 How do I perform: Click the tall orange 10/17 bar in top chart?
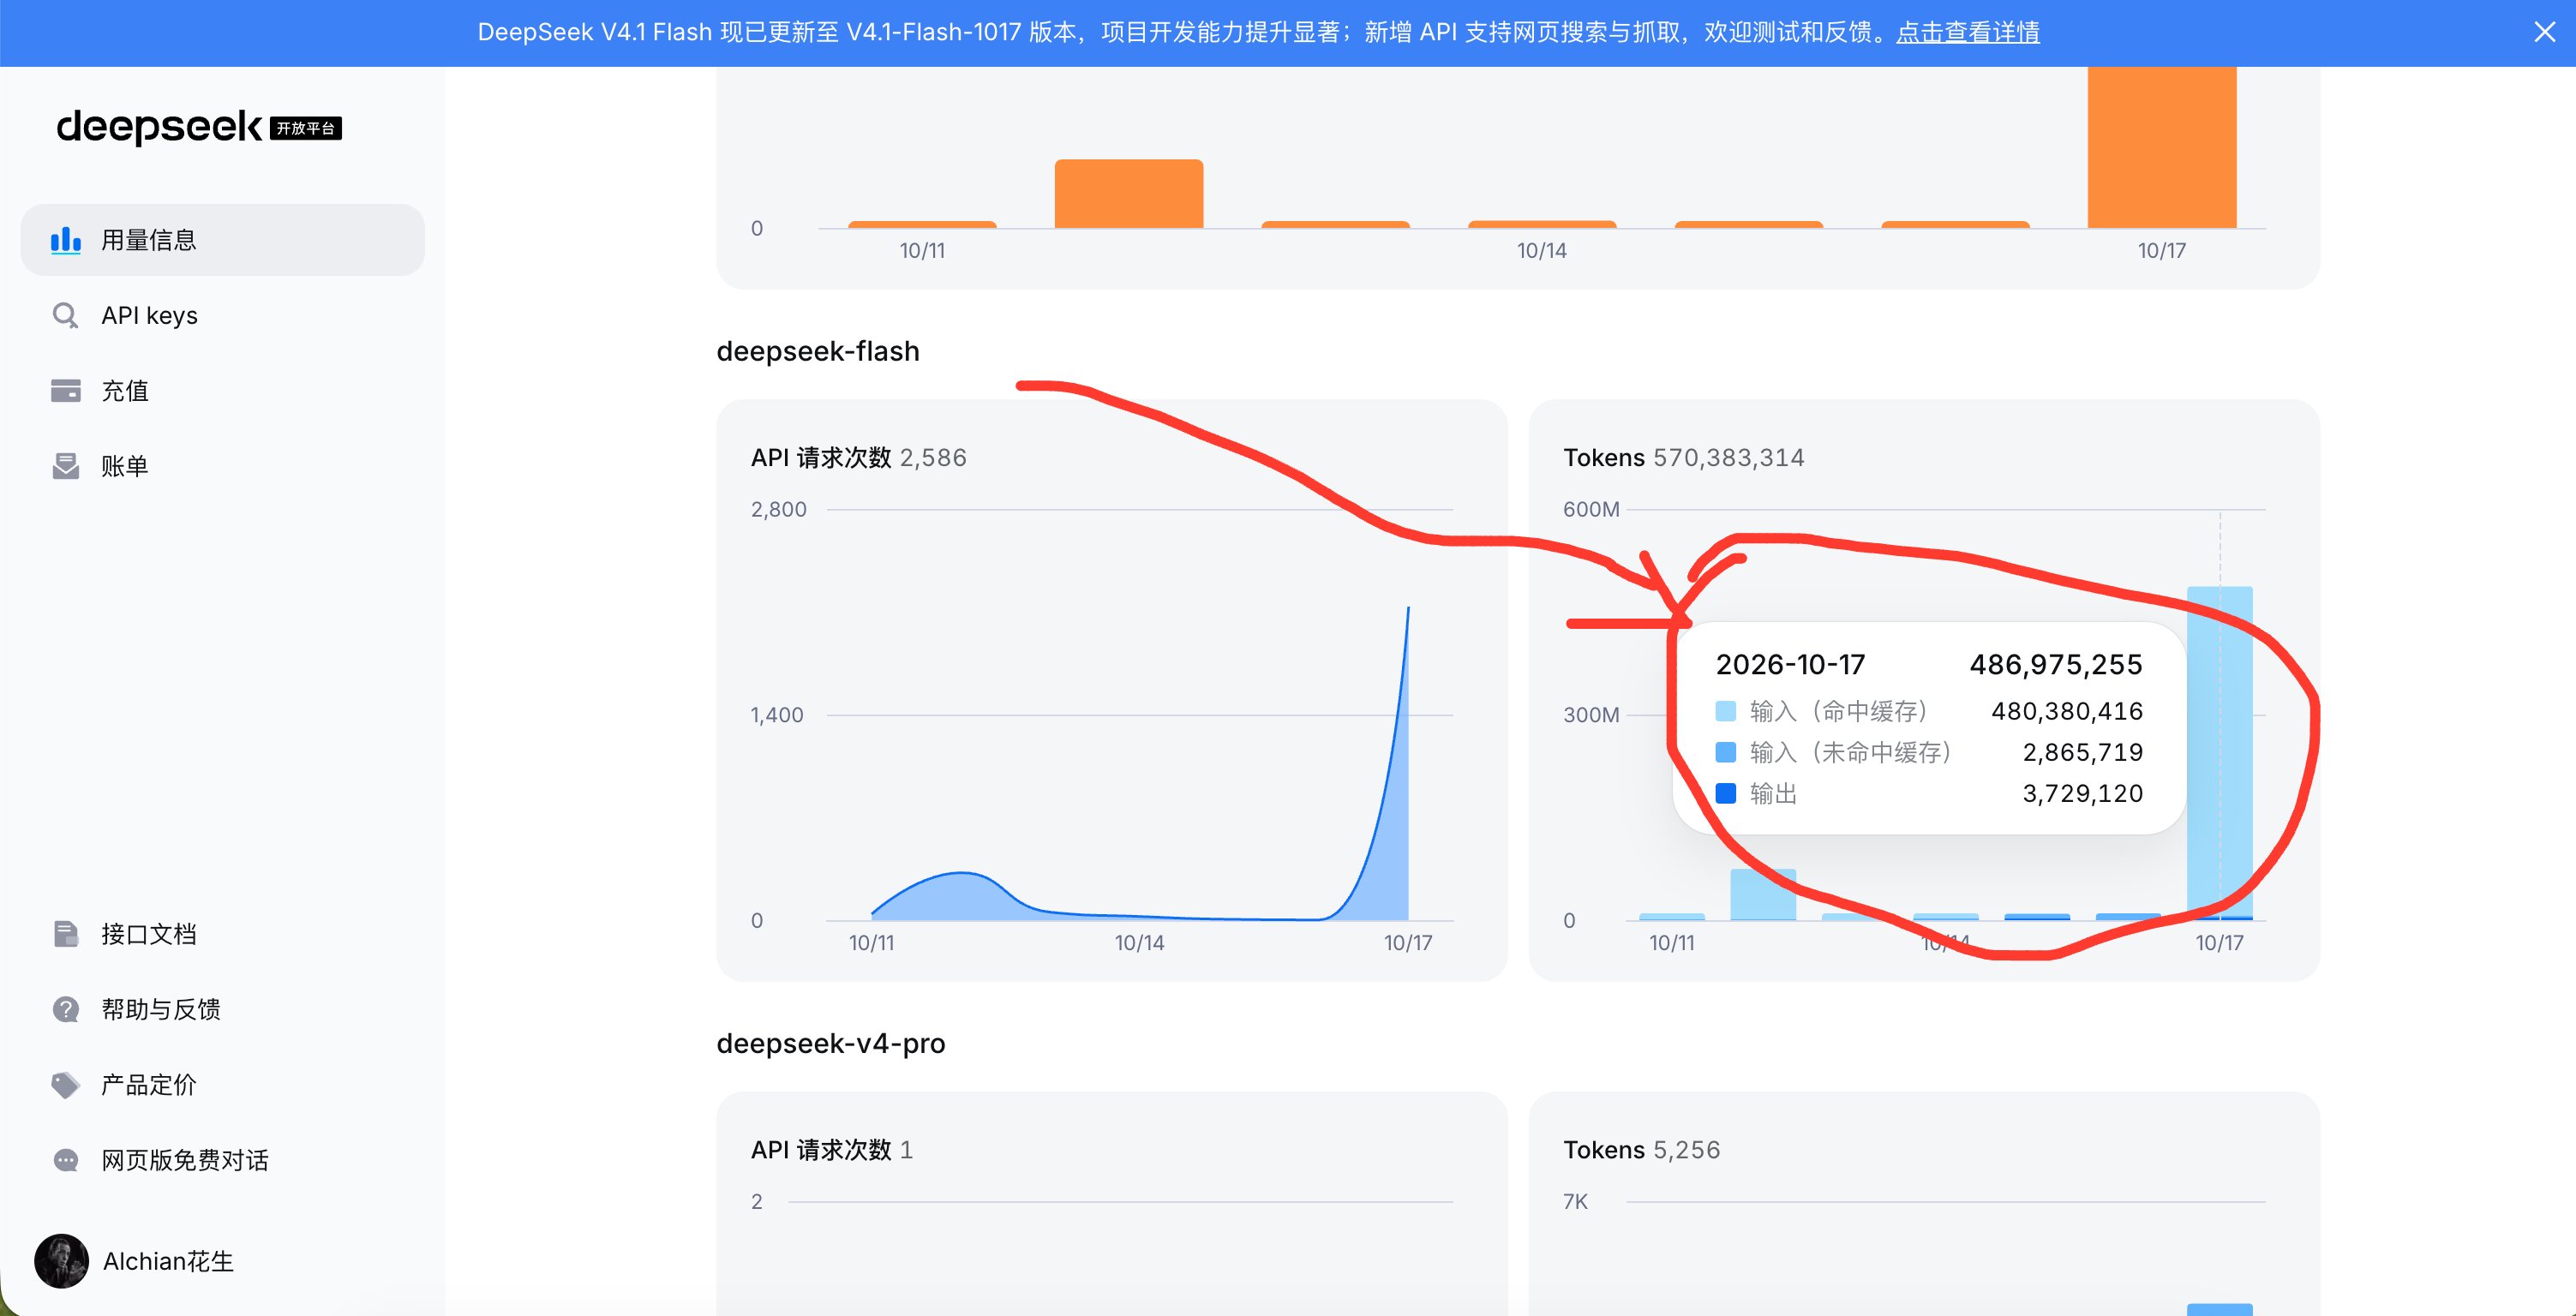pyautogui.click(x=2161, y=147)
